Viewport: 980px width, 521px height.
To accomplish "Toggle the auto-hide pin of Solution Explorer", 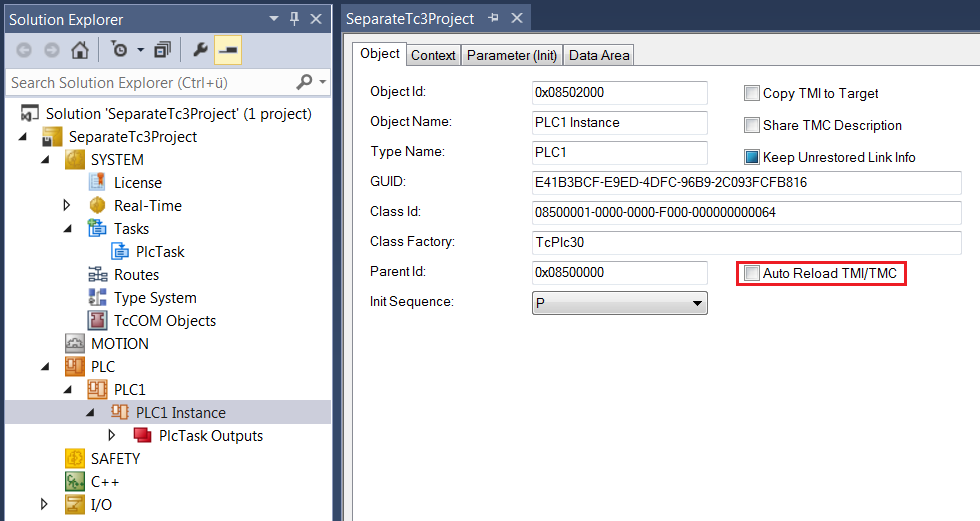I will click(294, 19).
